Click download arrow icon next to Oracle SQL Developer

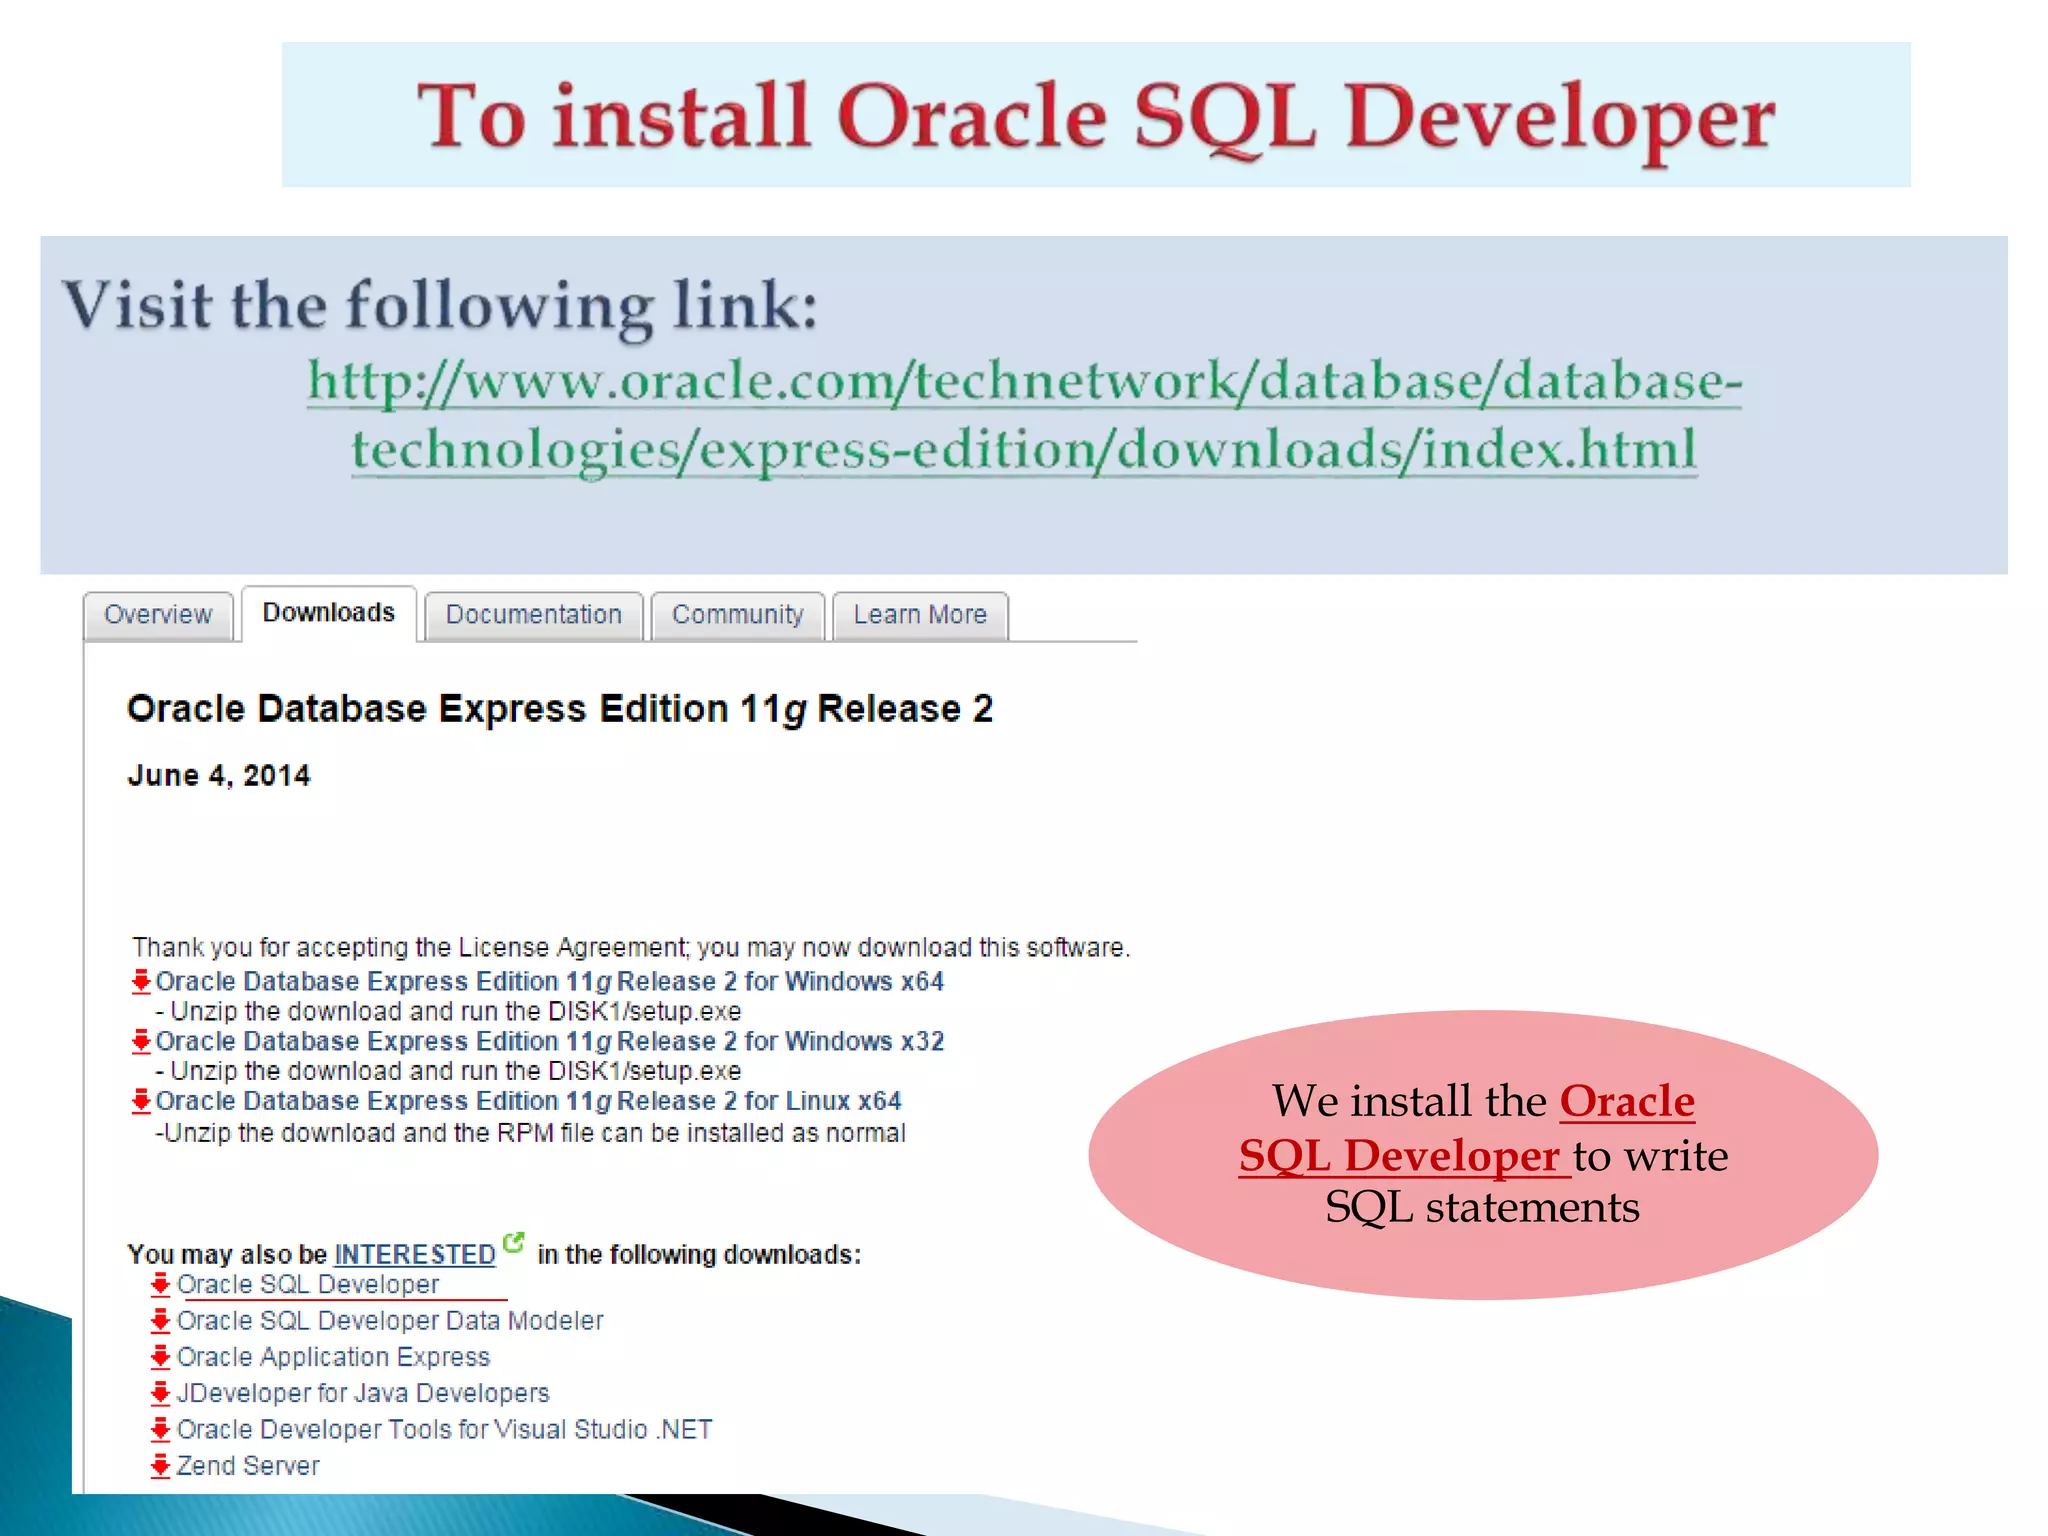coord(160,1284)
